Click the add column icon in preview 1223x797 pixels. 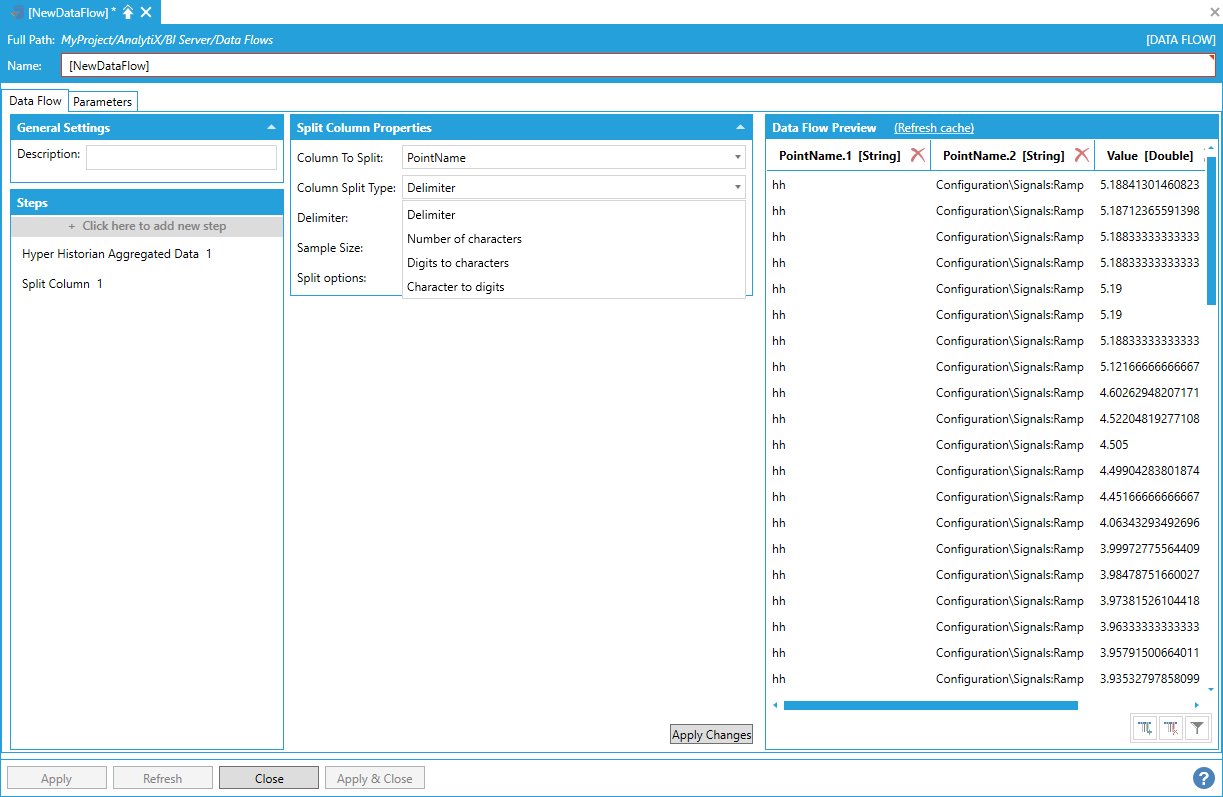point(1145,729)
